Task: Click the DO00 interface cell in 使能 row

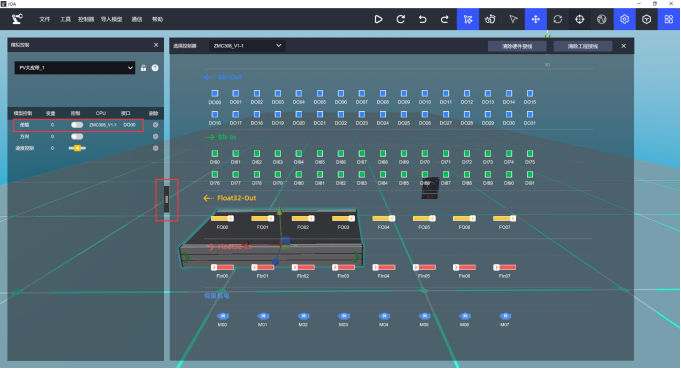Action: (129, 125)
